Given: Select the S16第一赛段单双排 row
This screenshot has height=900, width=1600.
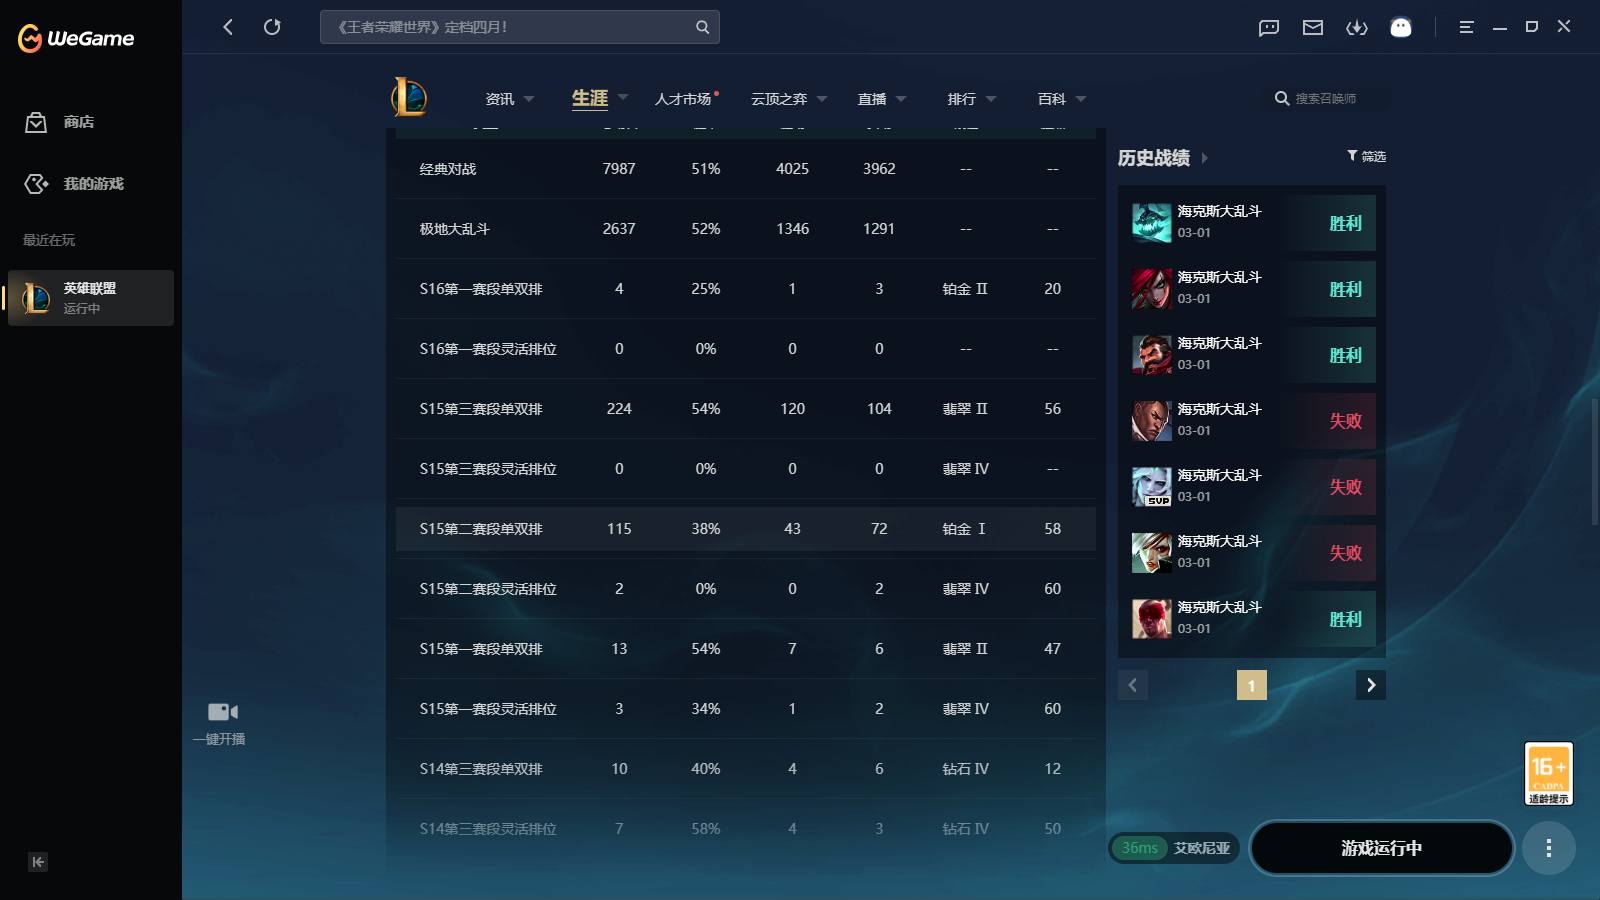Looking at the screenshot, I should 746,289.
